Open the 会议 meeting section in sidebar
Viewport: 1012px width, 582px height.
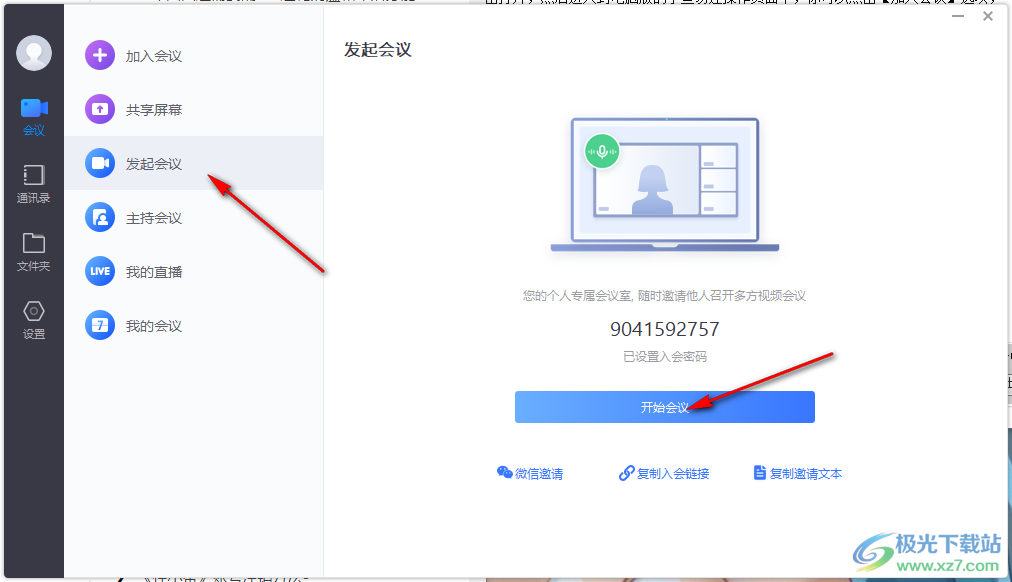click(34, 116)
